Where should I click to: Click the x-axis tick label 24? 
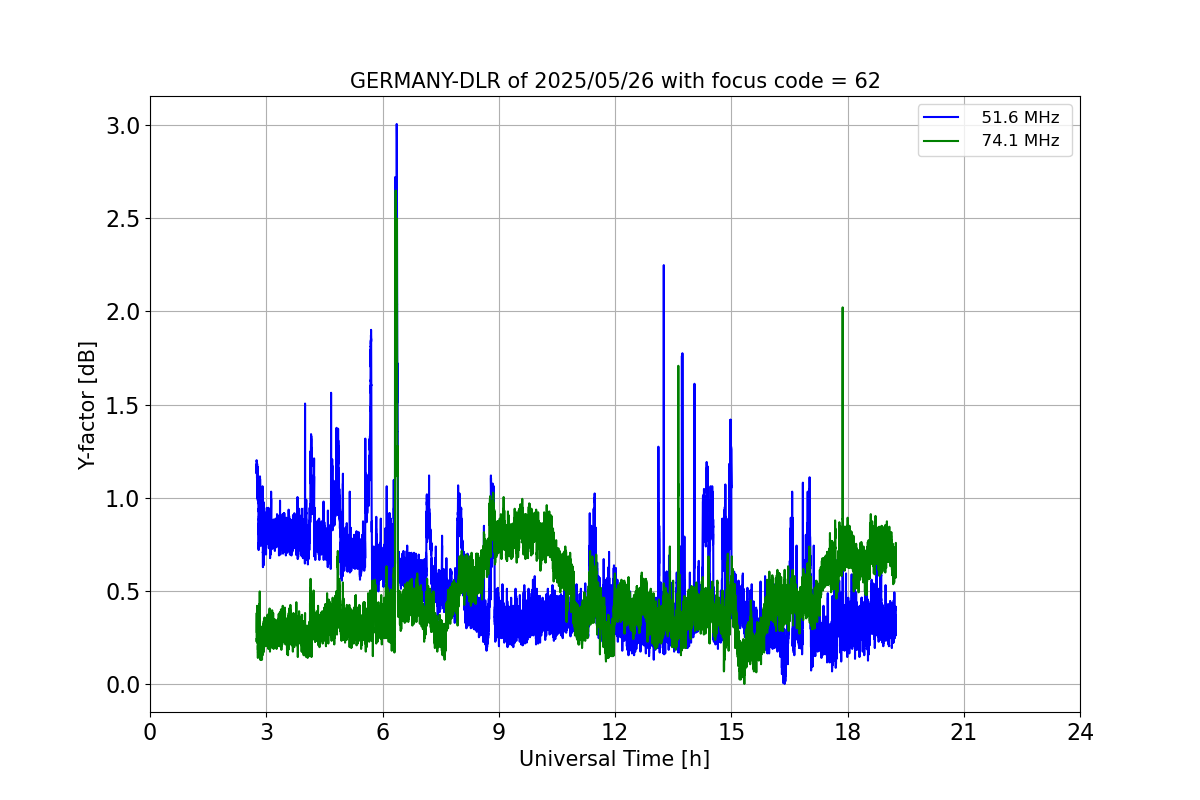[x=1080, y=732]
